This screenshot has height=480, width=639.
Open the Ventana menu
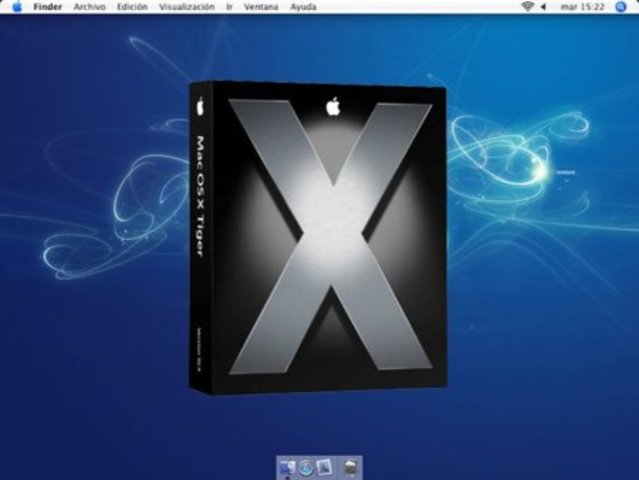261,7
